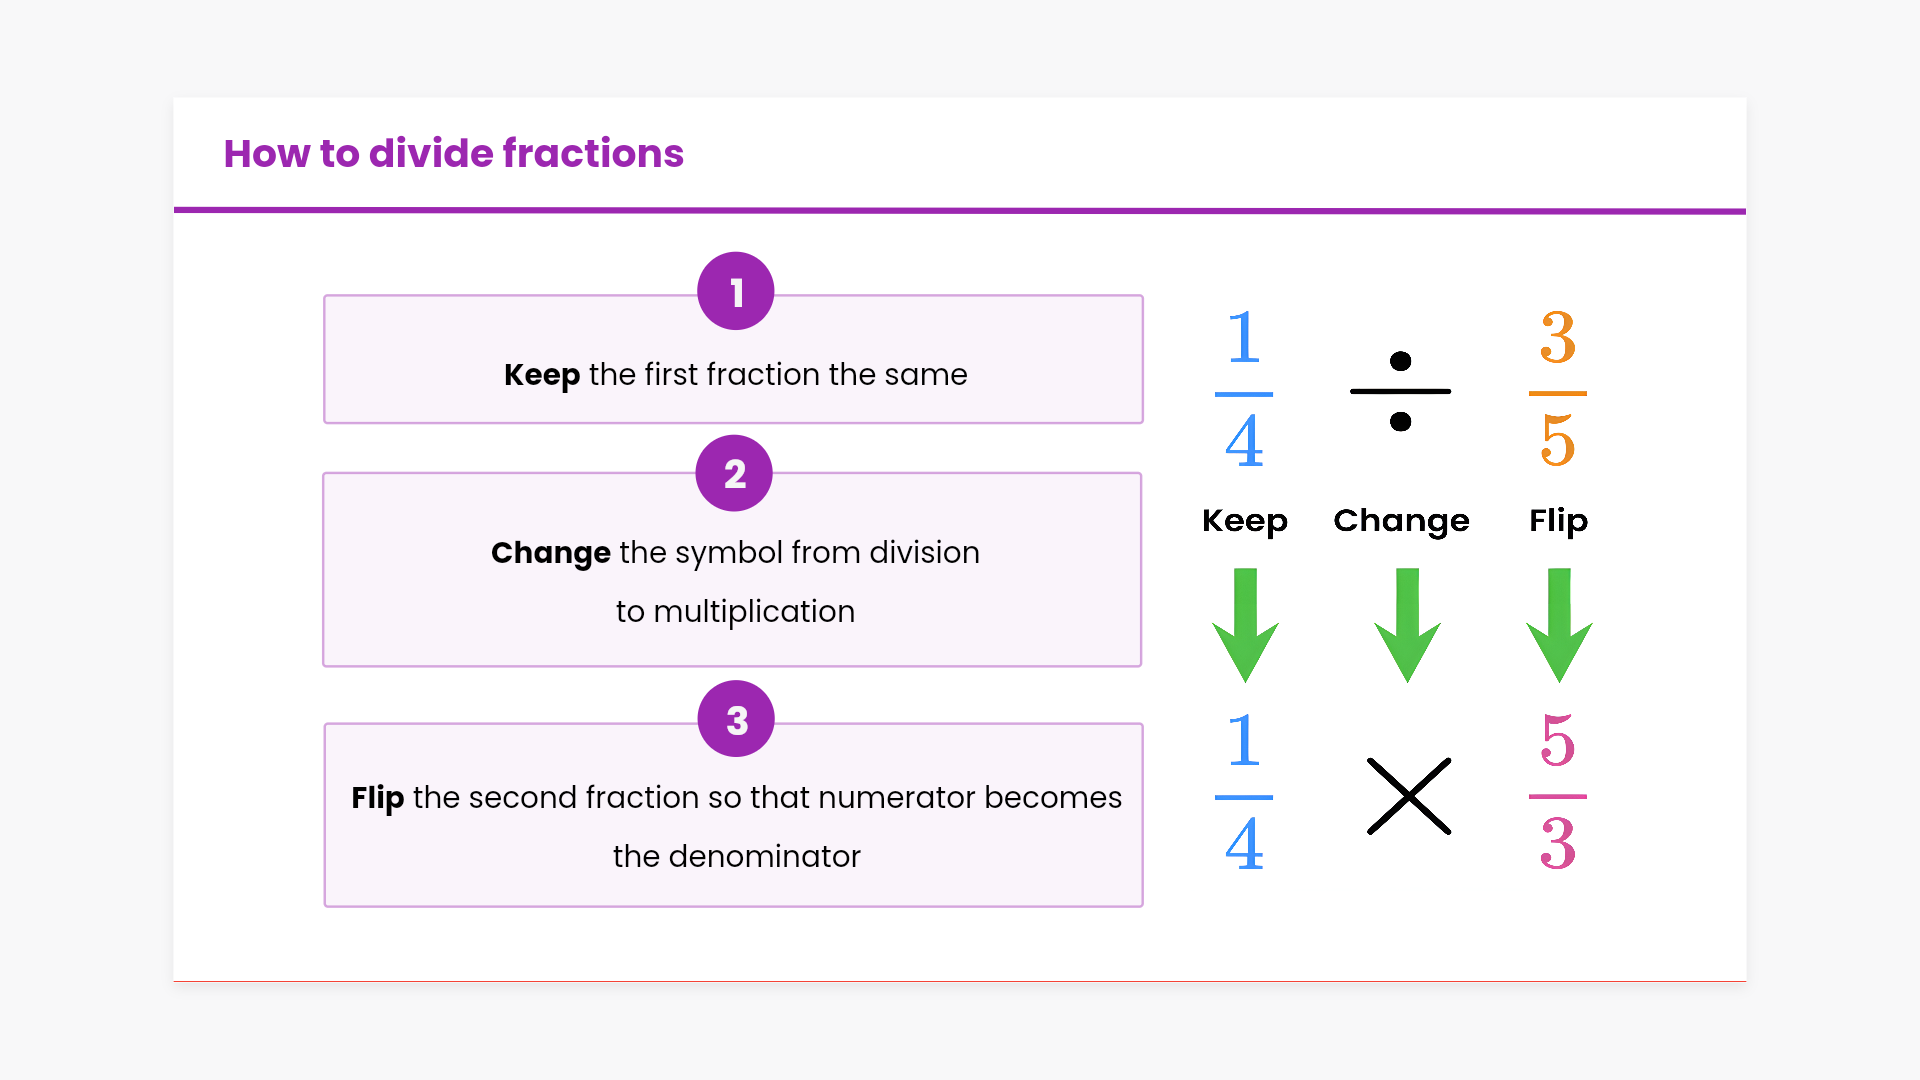Click 'Keep the first fraction the same' box

click(x=734, y=375)
